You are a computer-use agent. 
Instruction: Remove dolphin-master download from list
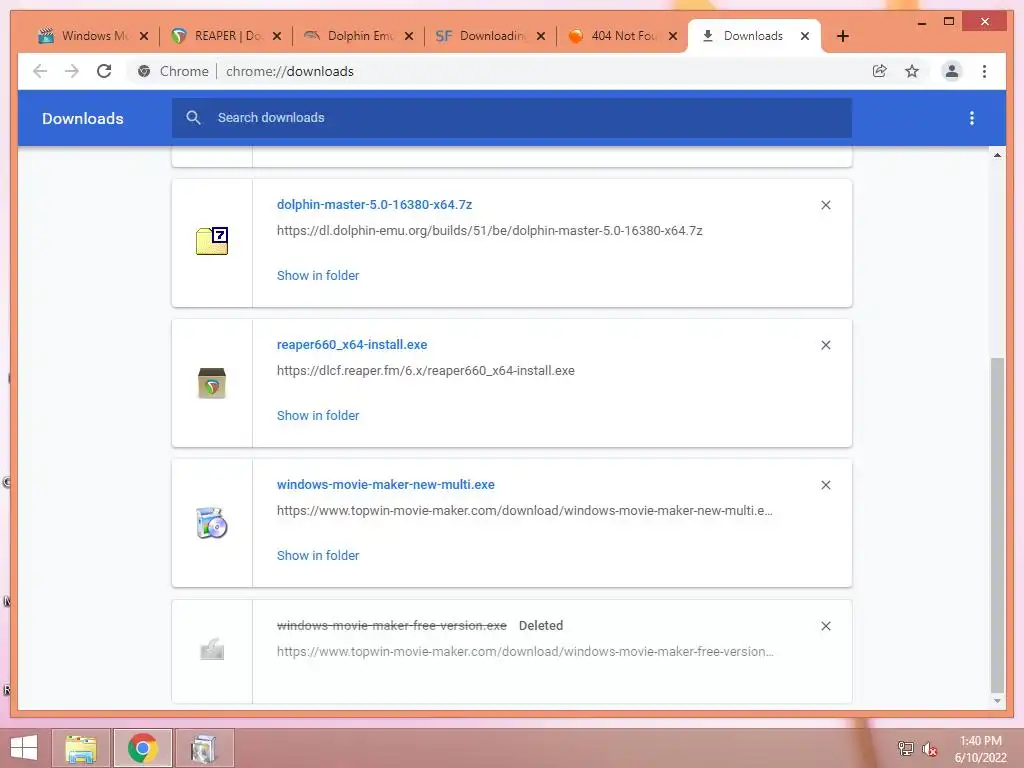825,205
